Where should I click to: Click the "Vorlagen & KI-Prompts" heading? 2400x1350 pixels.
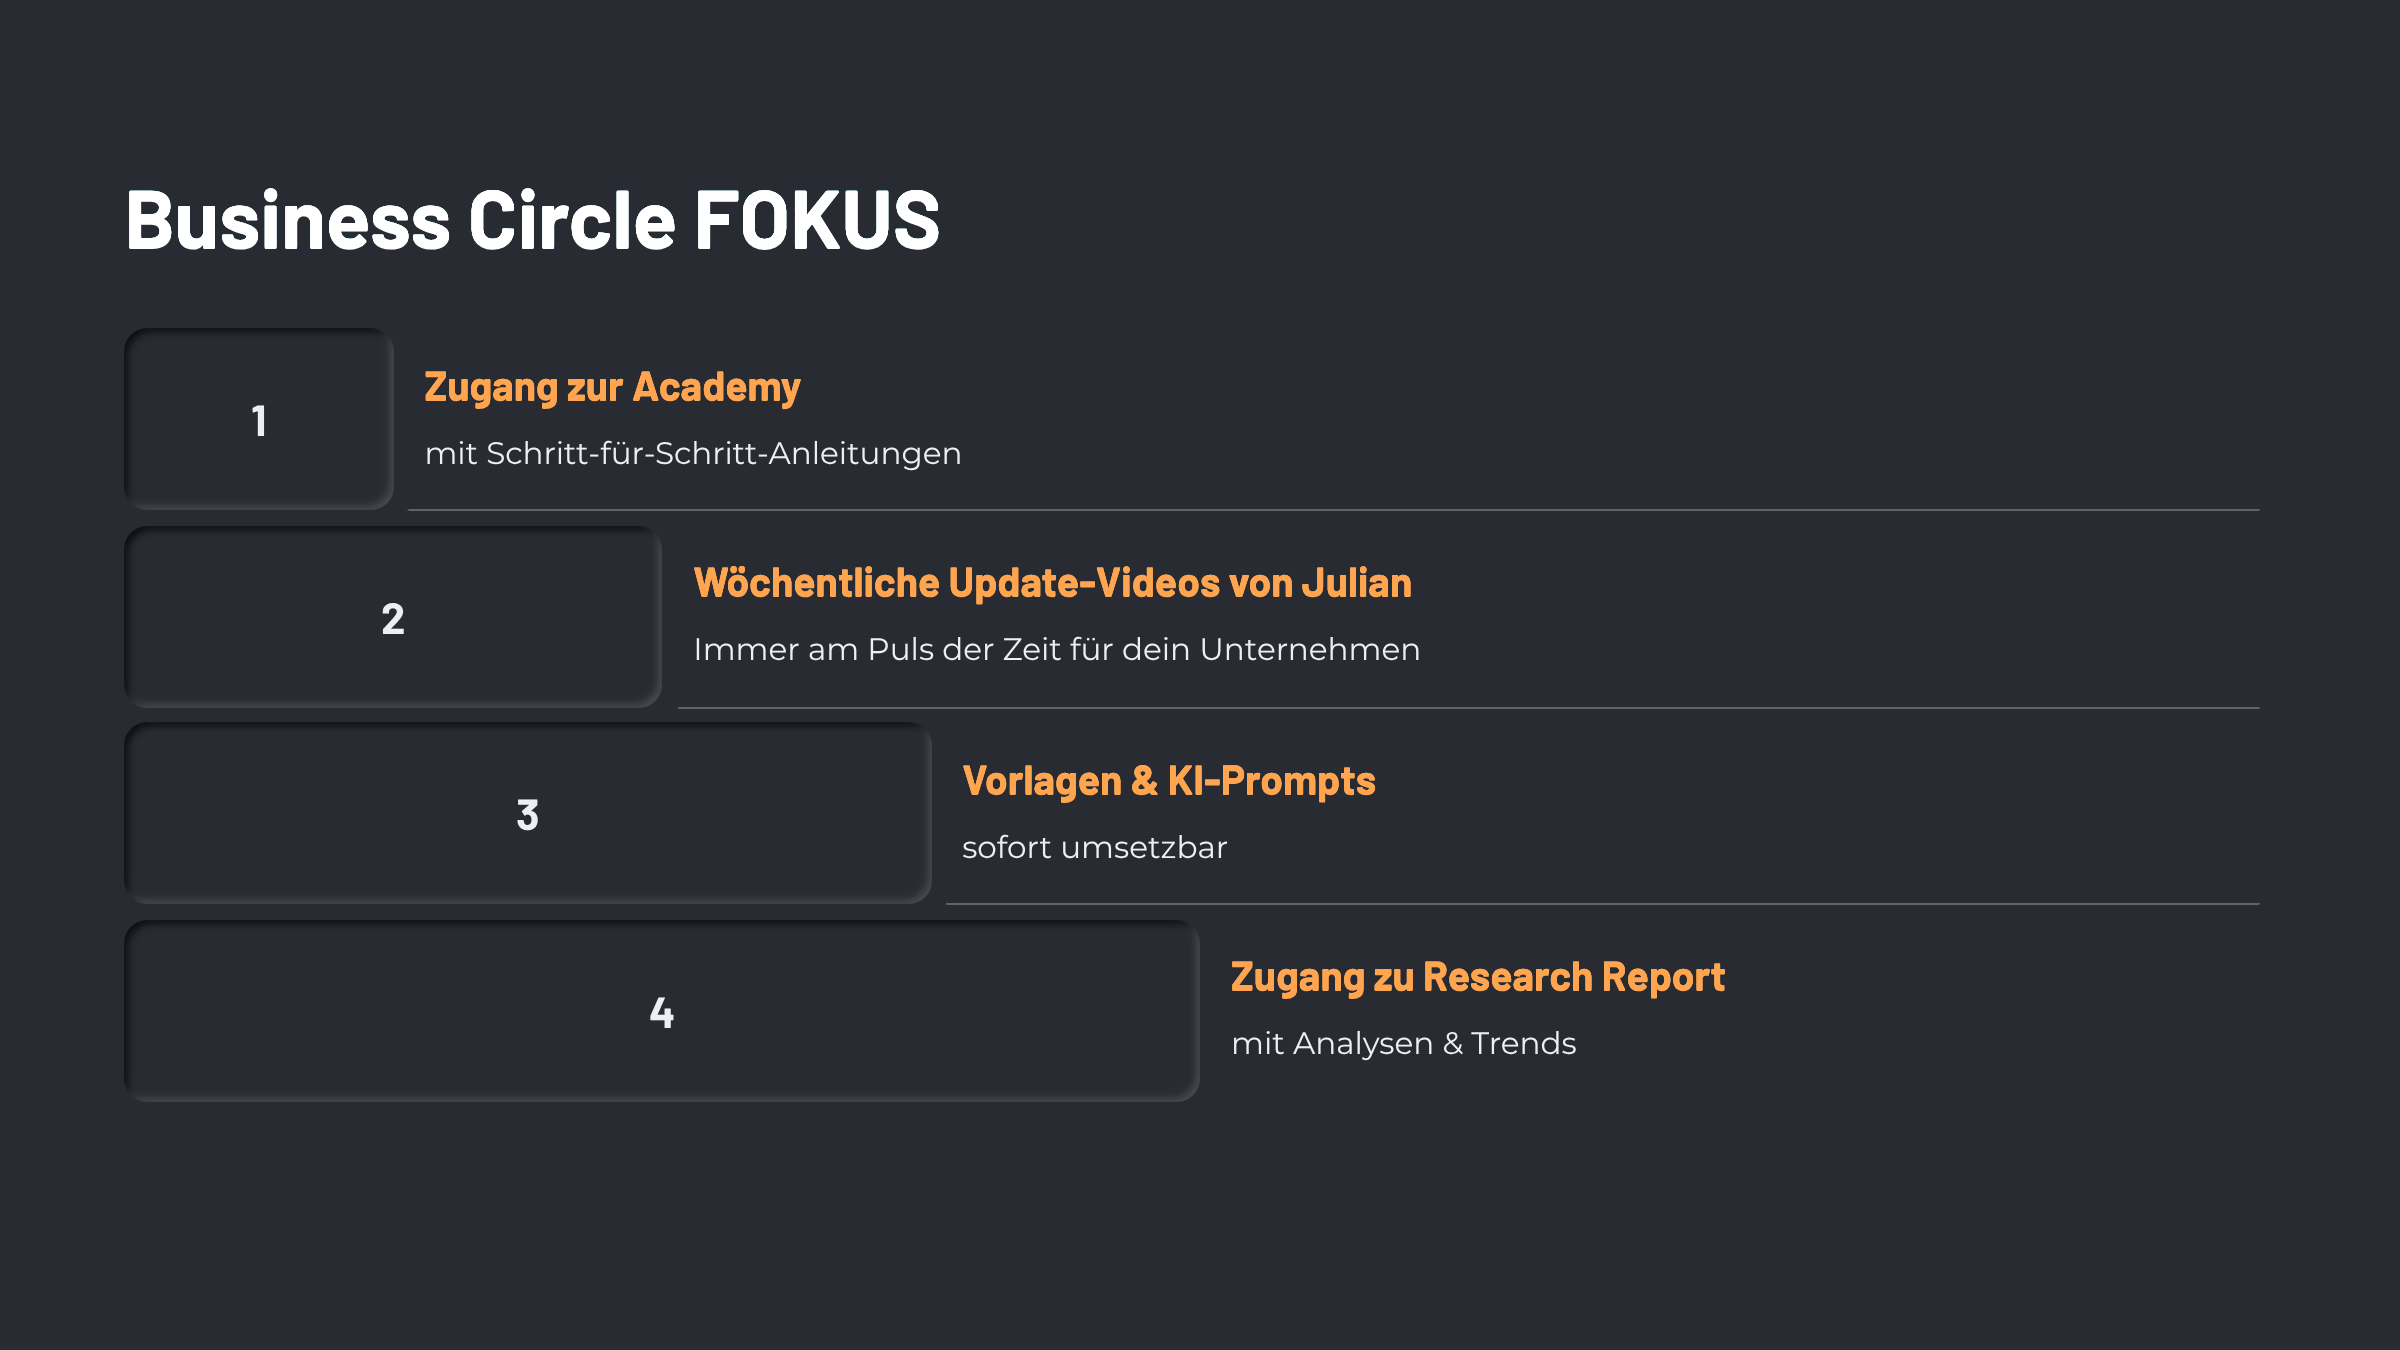(x=1168, y=782)
